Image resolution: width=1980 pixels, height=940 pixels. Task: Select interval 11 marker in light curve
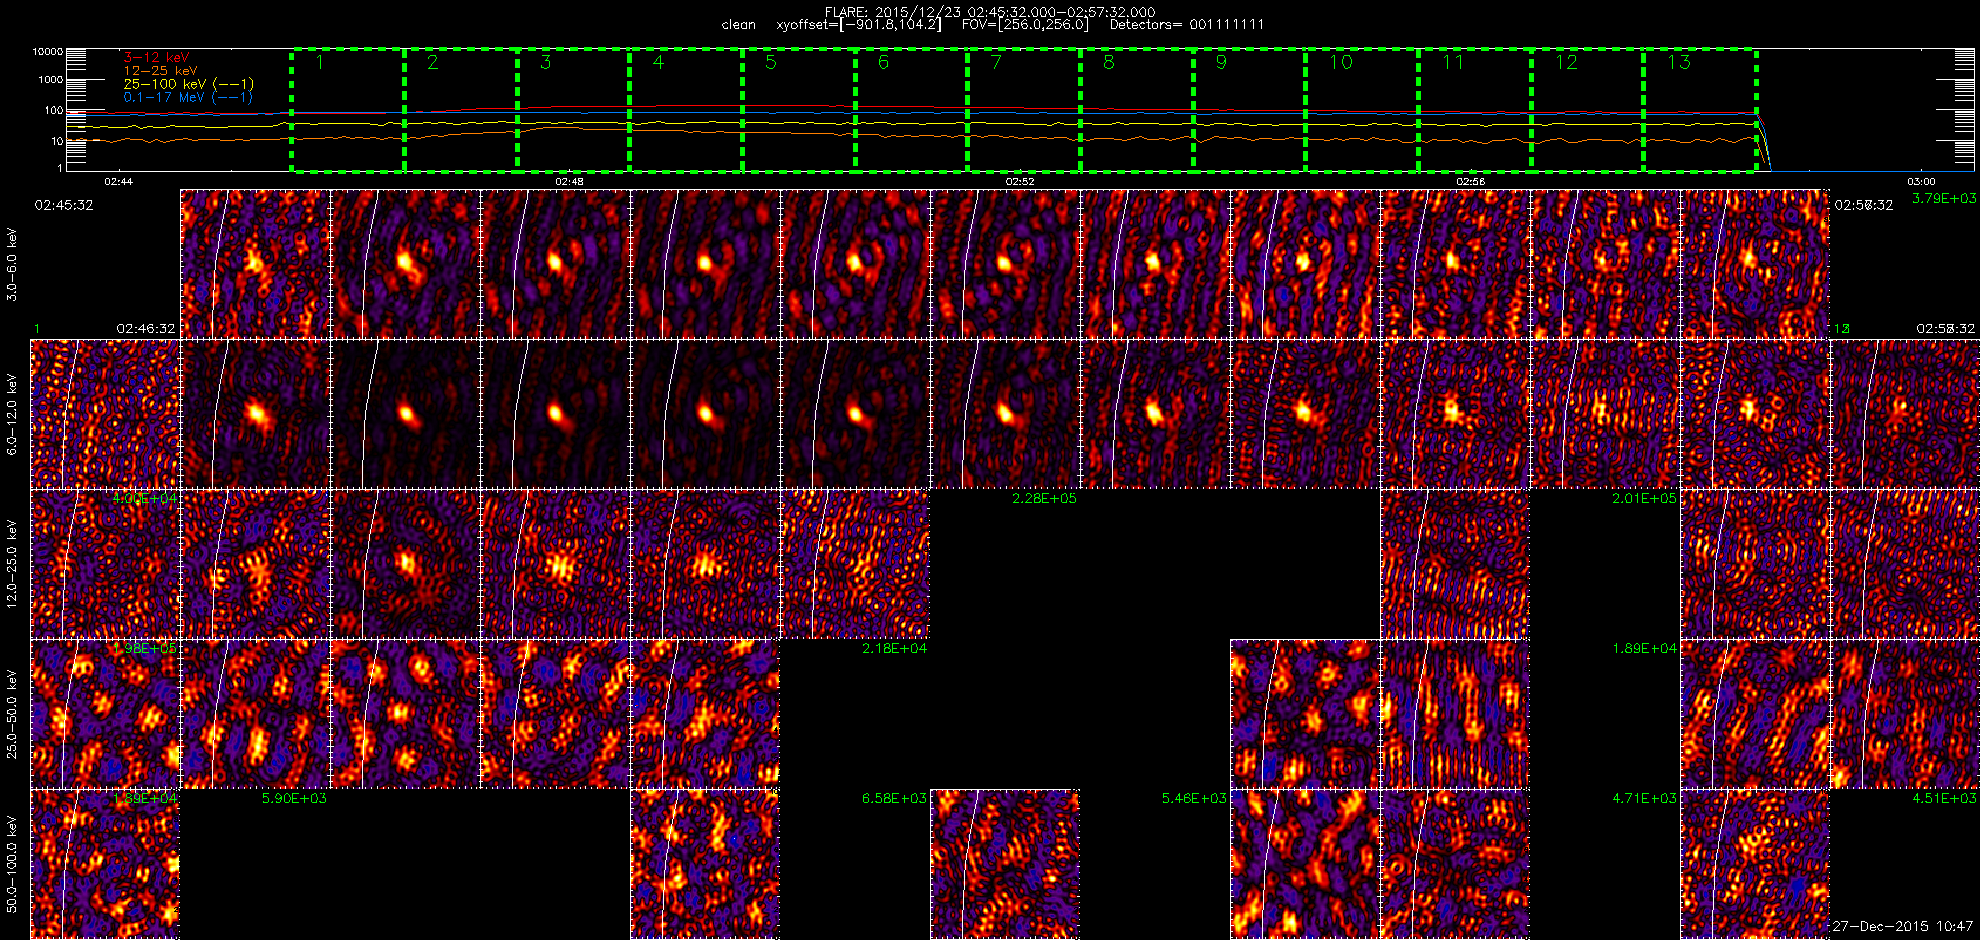tap(1453, 62)
